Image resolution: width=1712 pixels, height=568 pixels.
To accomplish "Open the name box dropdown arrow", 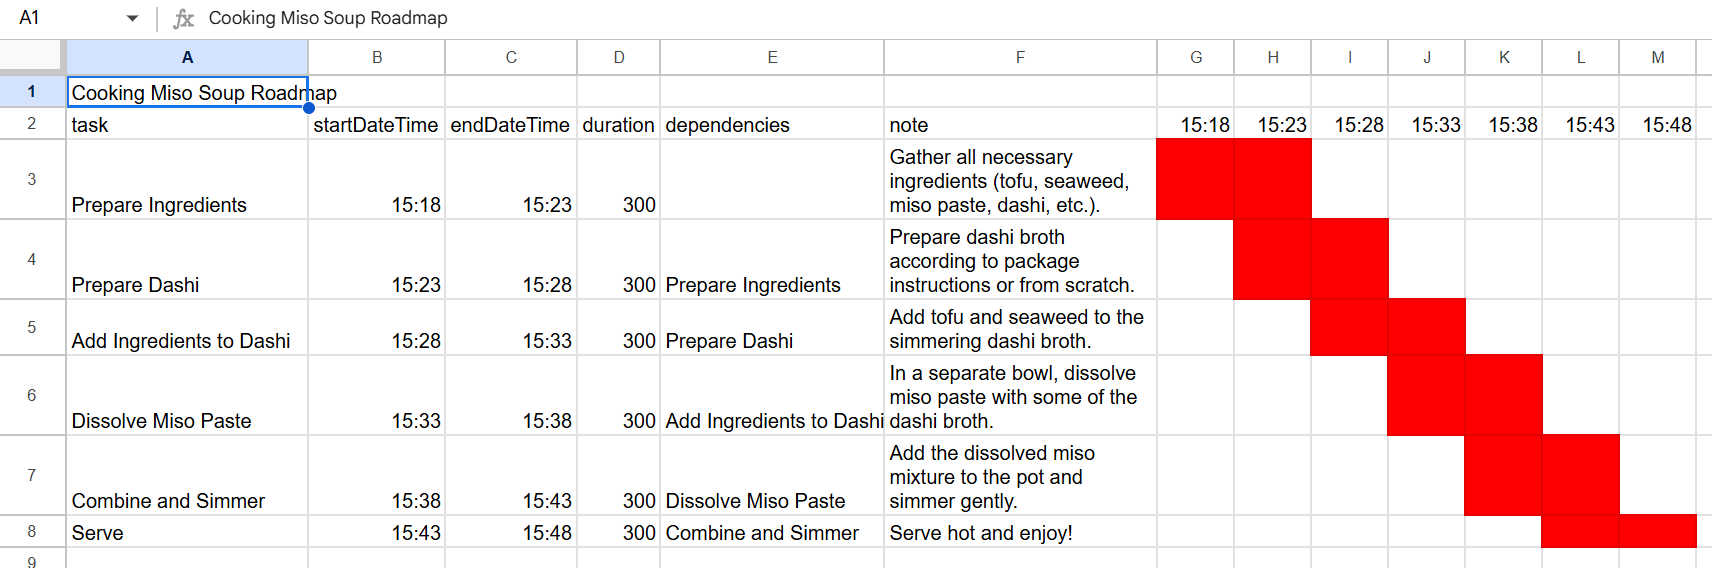I will click(132, 18).
